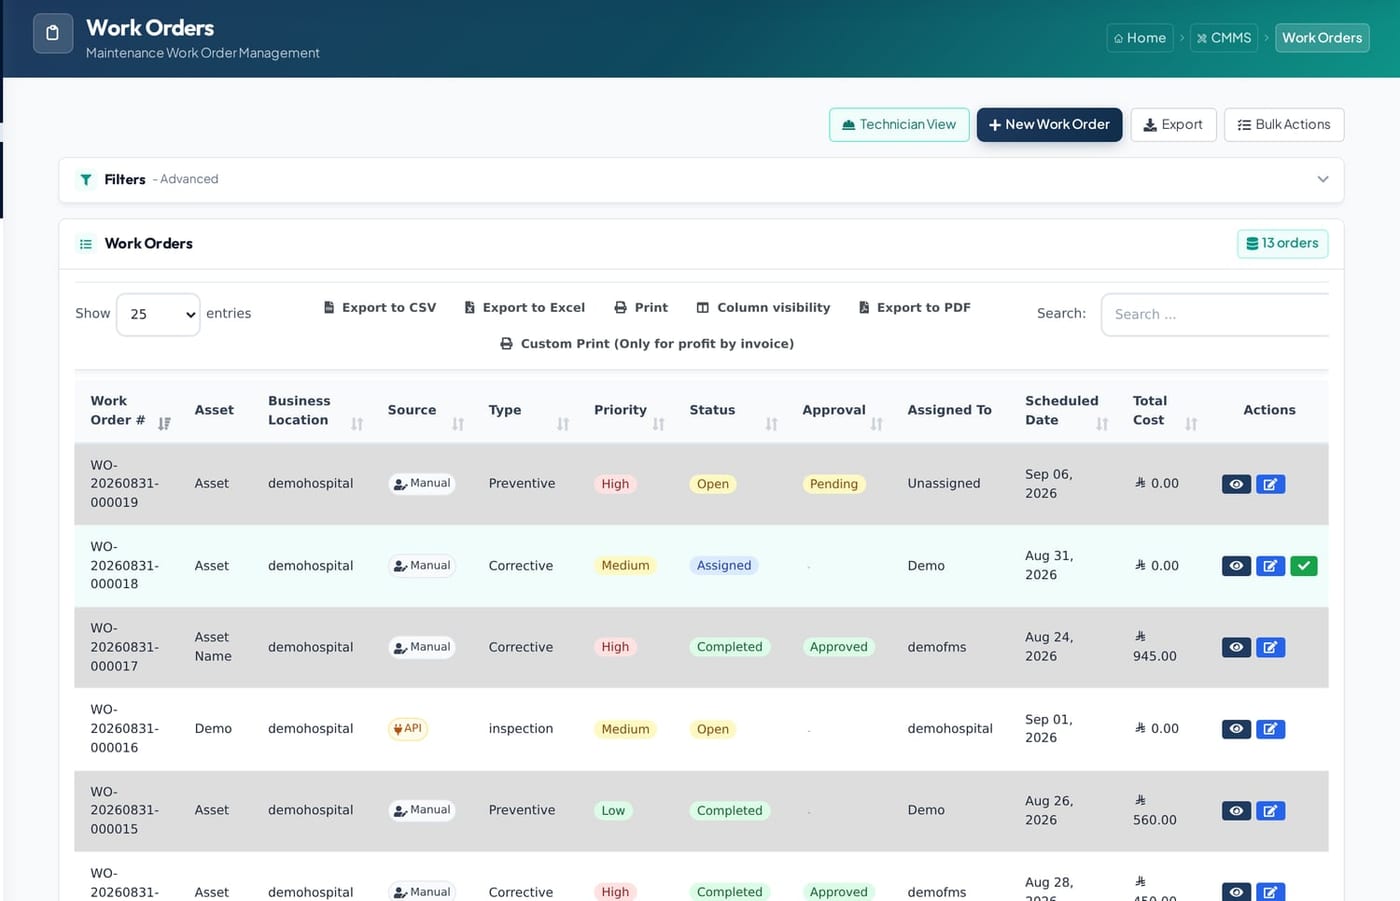Viewport: 1400px width, 901px height.
Task: Click the Export button
Action: [1173, 125]
